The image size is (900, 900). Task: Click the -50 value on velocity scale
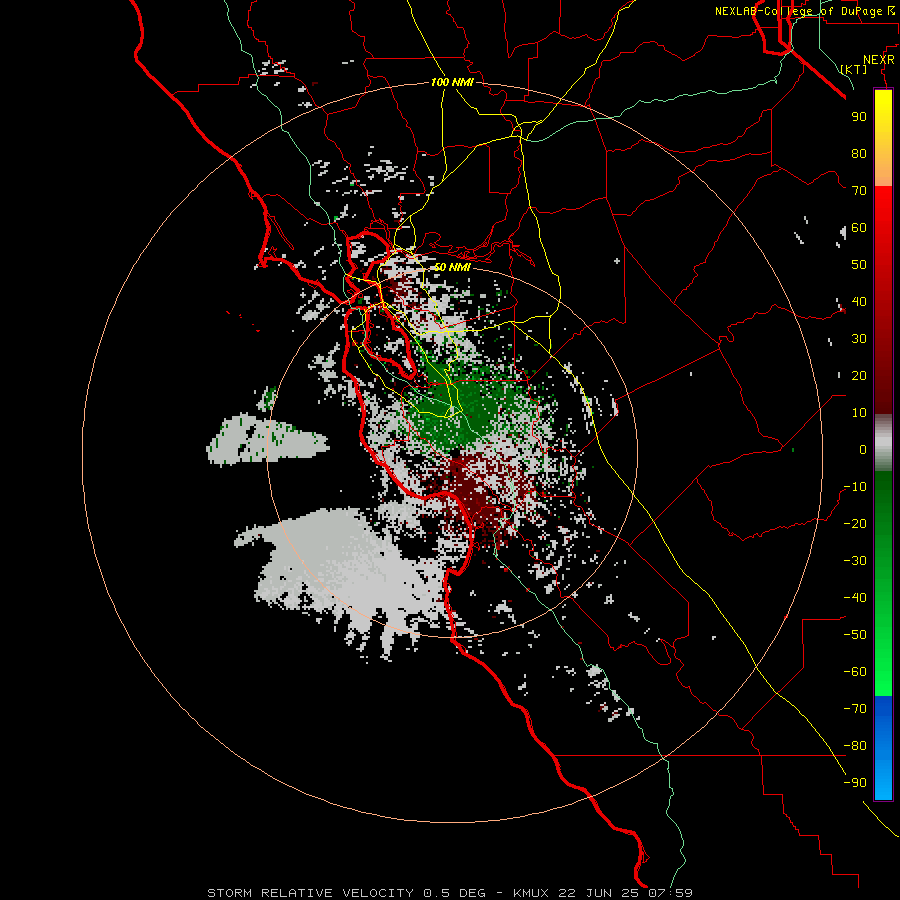855,635
